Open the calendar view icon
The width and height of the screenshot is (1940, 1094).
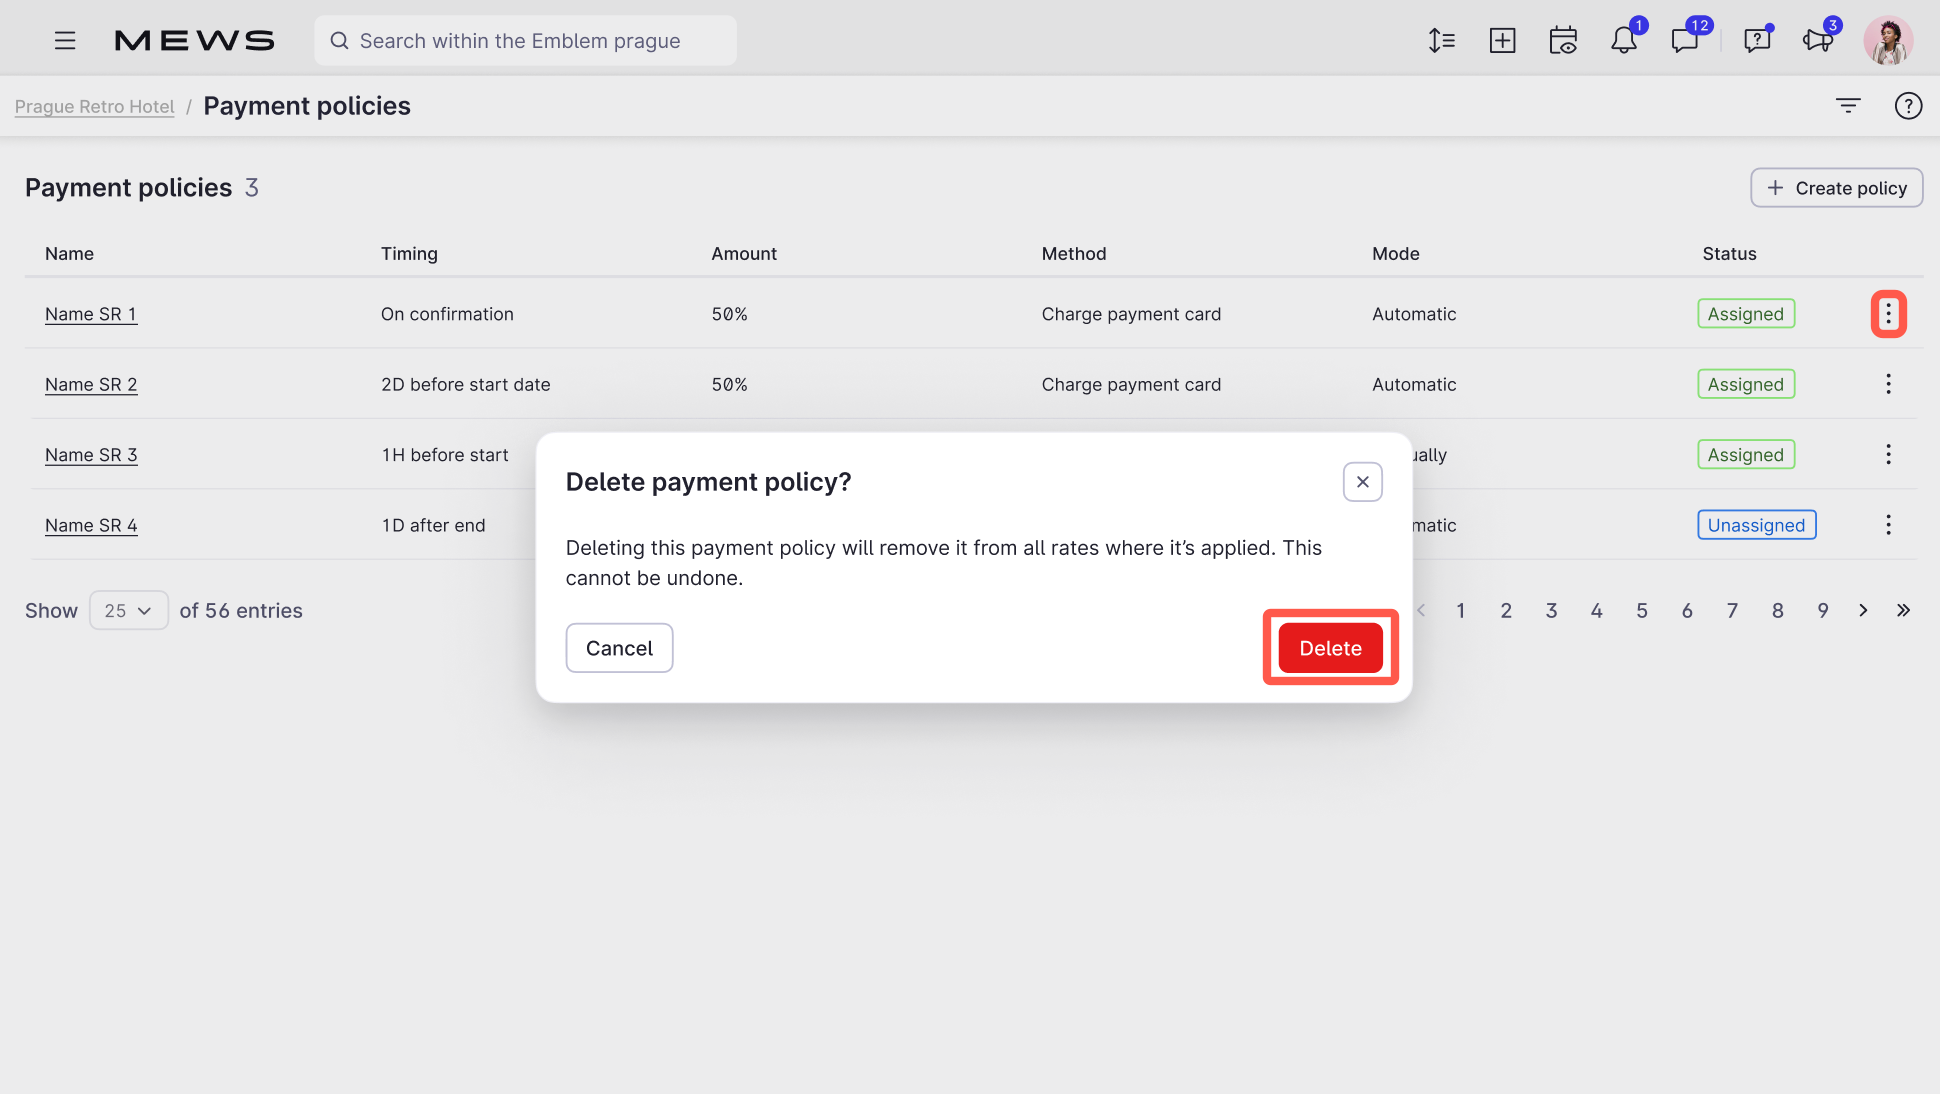(x=1563, y=40)
